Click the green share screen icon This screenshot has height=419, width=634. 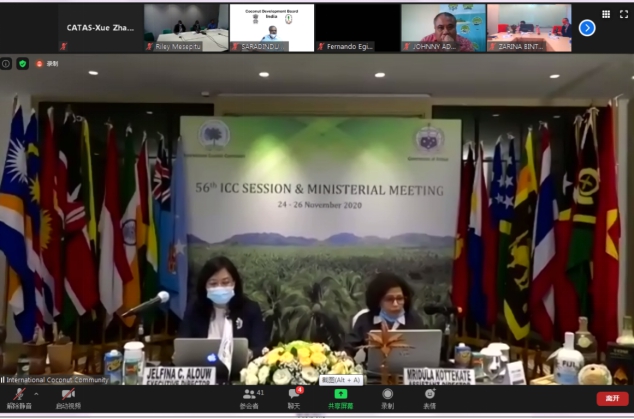click(340, 396)
